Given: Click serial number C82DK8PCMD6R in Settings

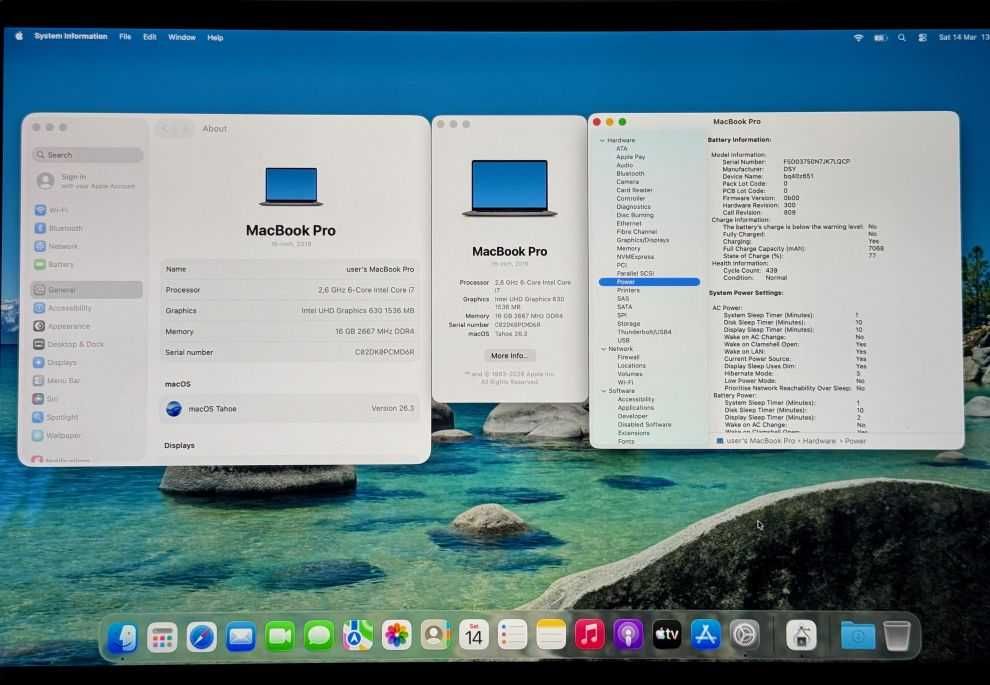Looking at the screenshot, I should point(385,352).
